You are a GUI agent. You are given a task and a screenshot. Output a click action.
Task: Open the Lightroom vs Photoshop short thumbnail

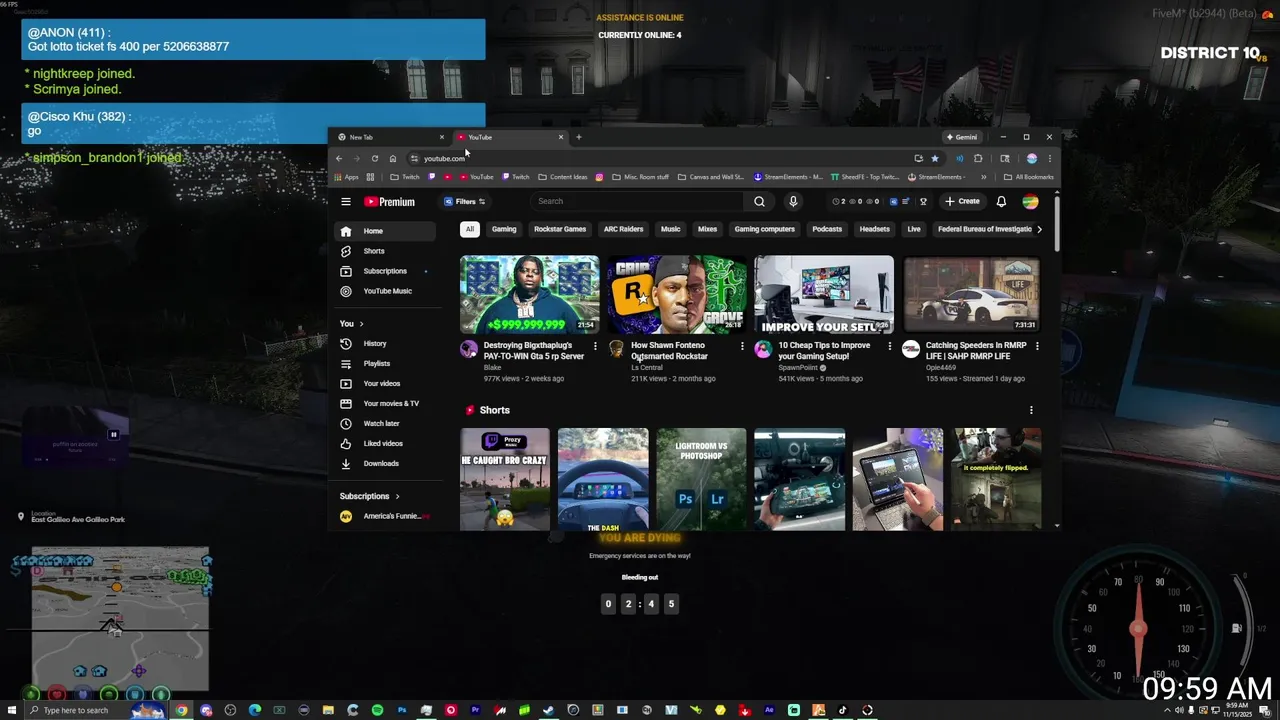701,479
